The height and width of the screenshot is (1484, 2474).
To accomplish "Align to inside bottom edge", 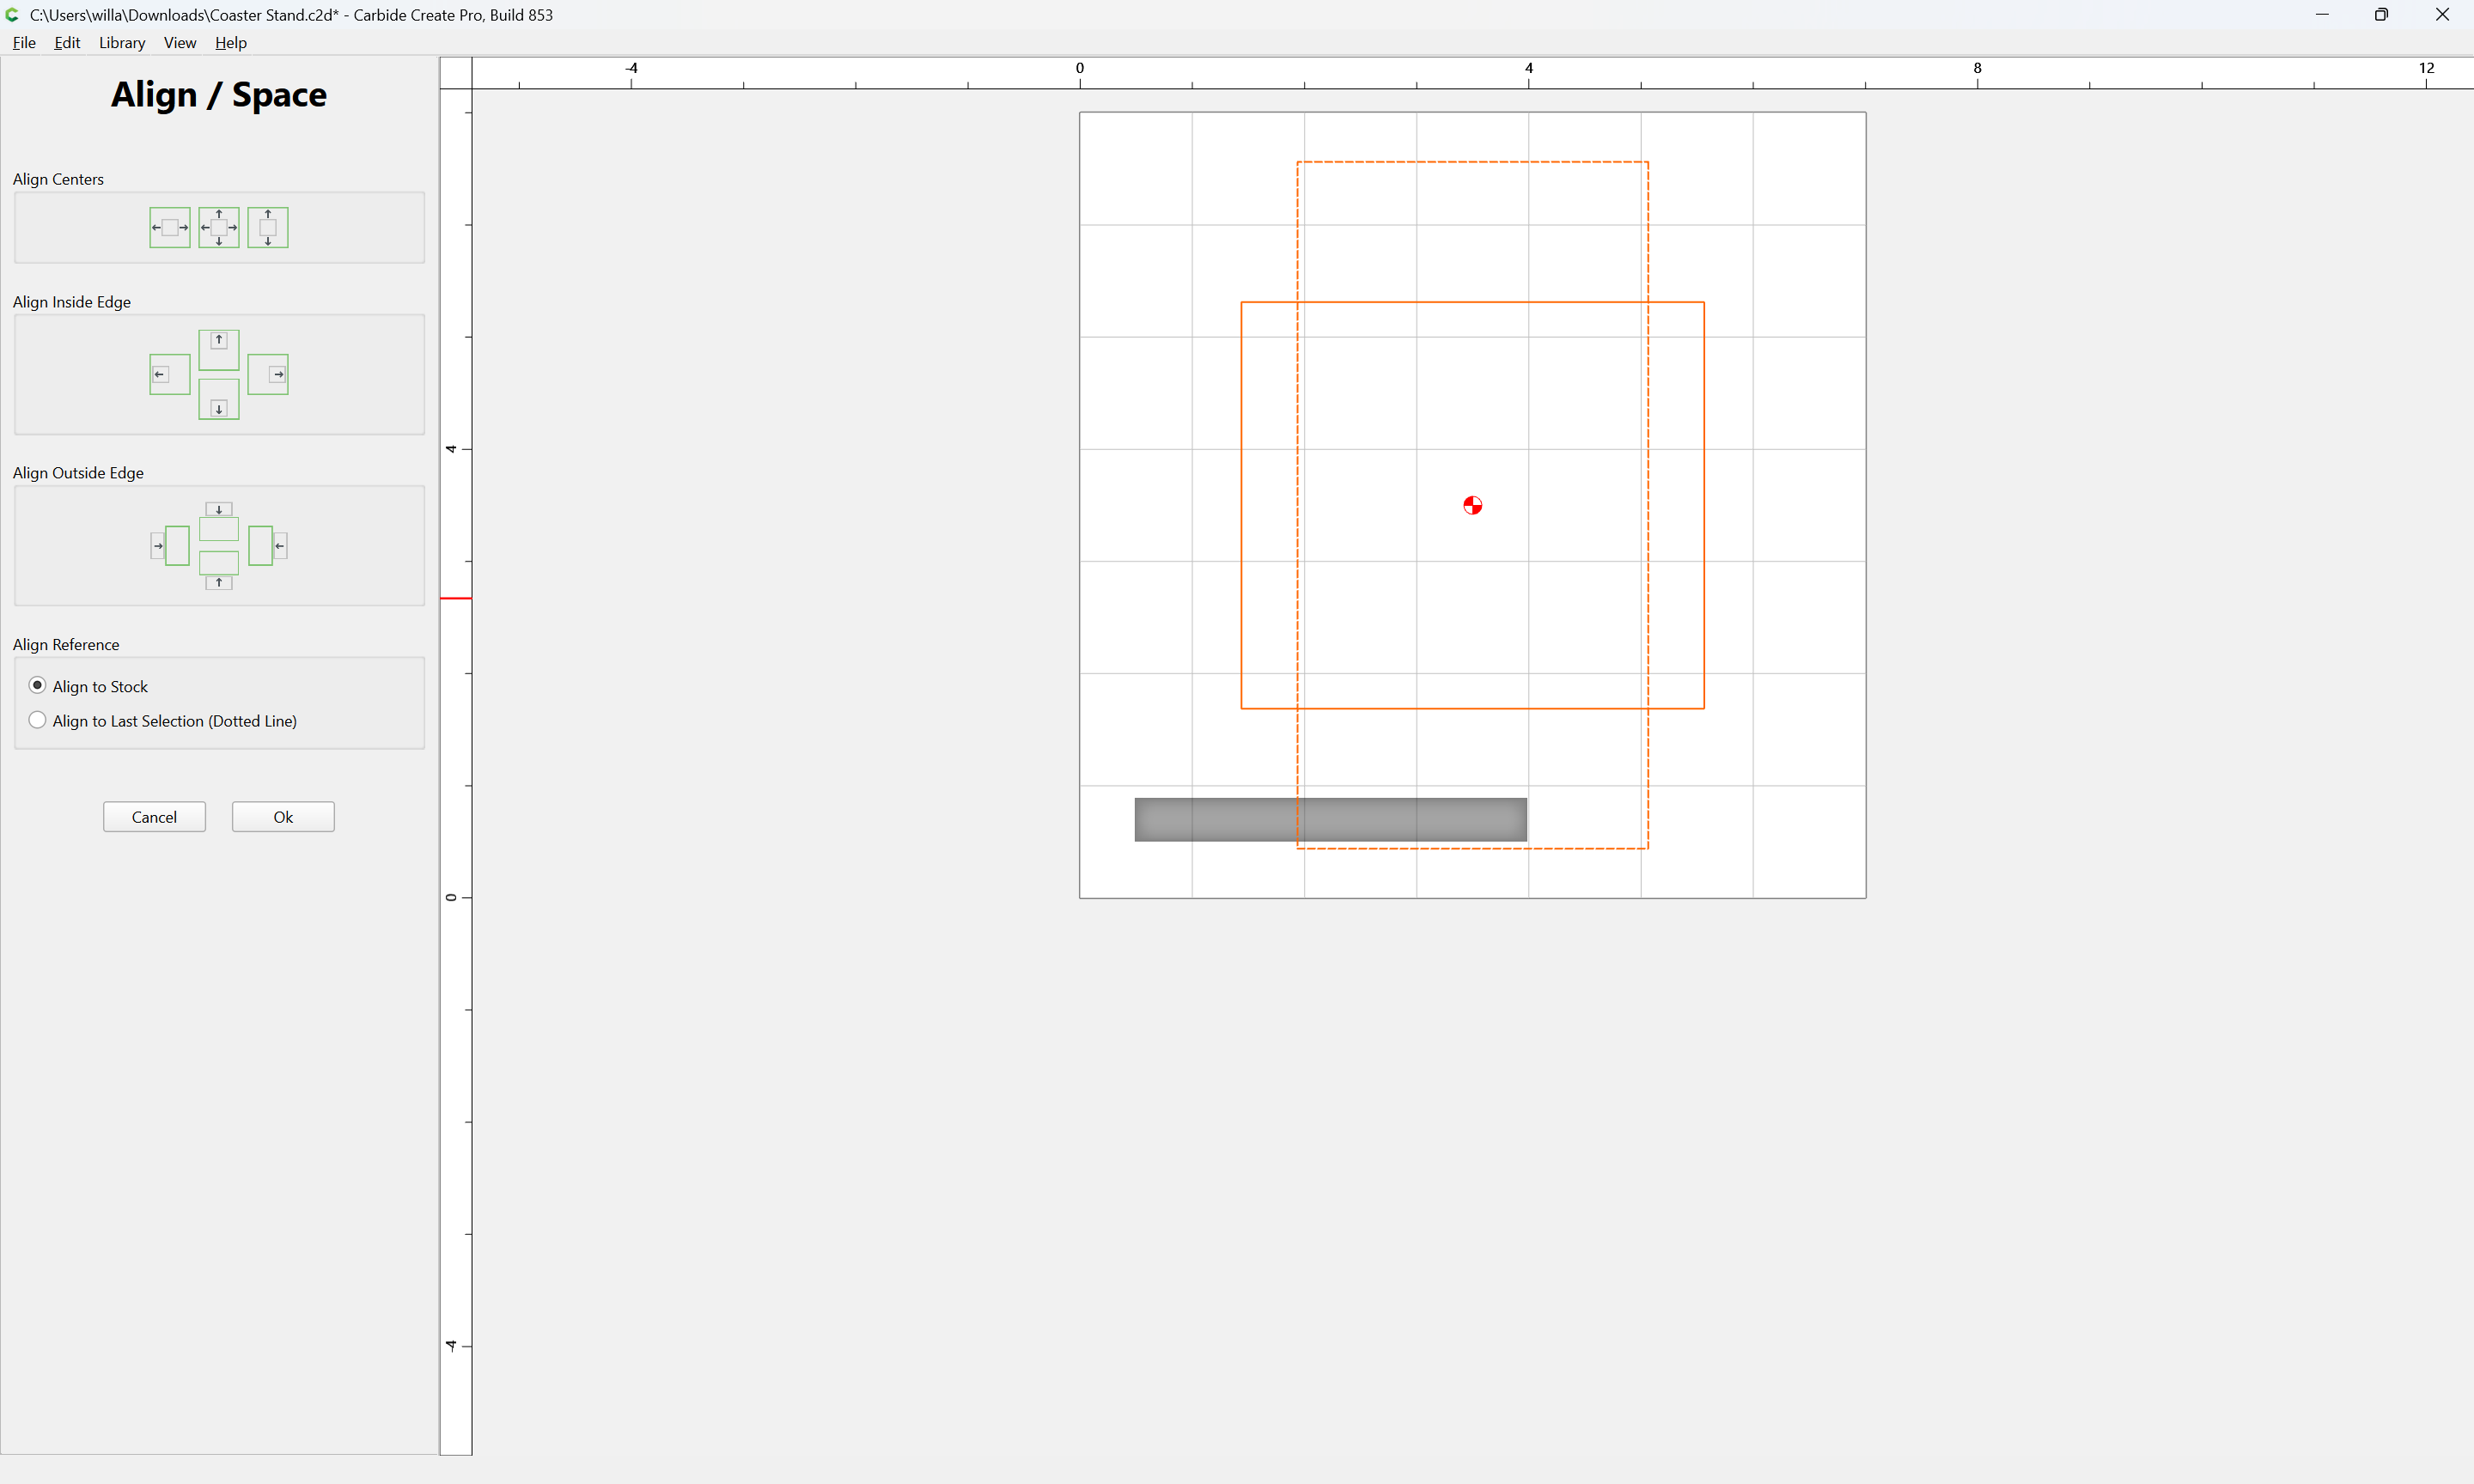I will pos(218,399).
